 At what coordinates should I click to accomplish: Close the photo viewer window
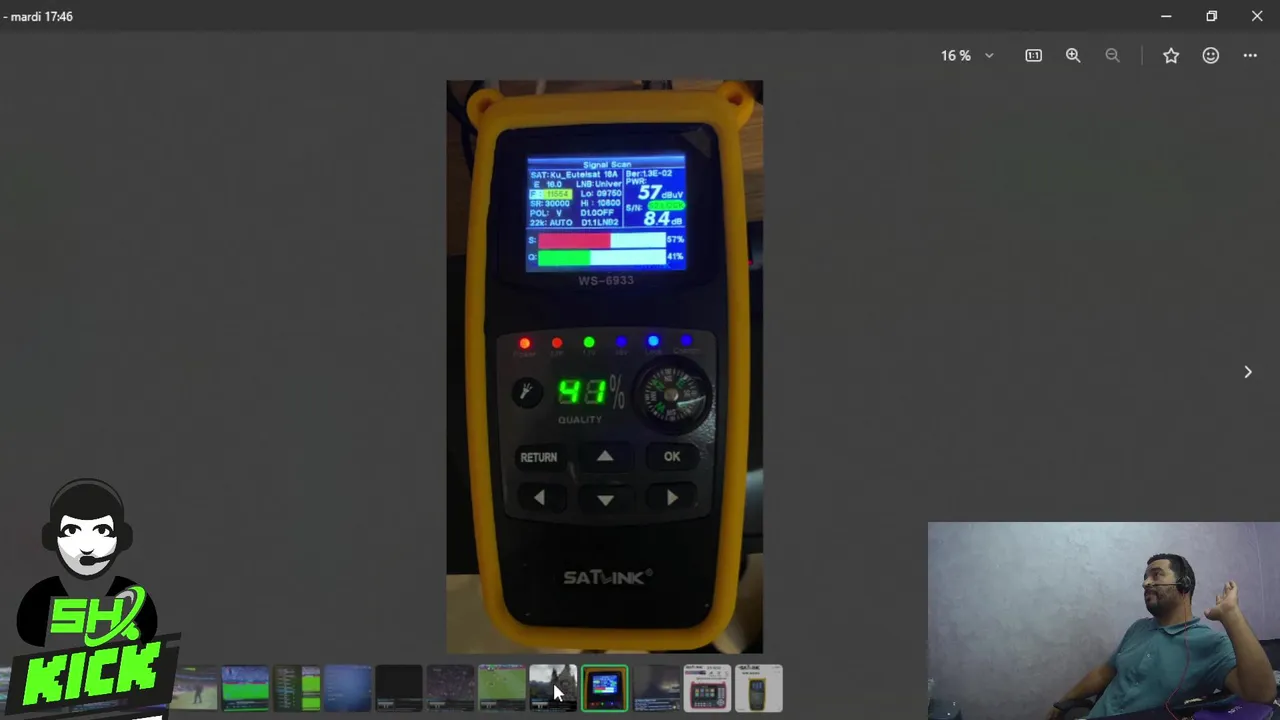[1257, 16]
